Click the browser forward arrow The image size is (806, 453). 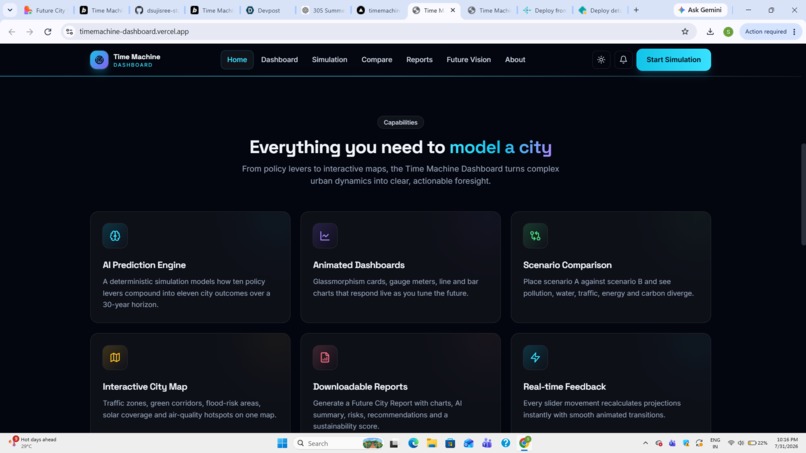click(30, 32)
